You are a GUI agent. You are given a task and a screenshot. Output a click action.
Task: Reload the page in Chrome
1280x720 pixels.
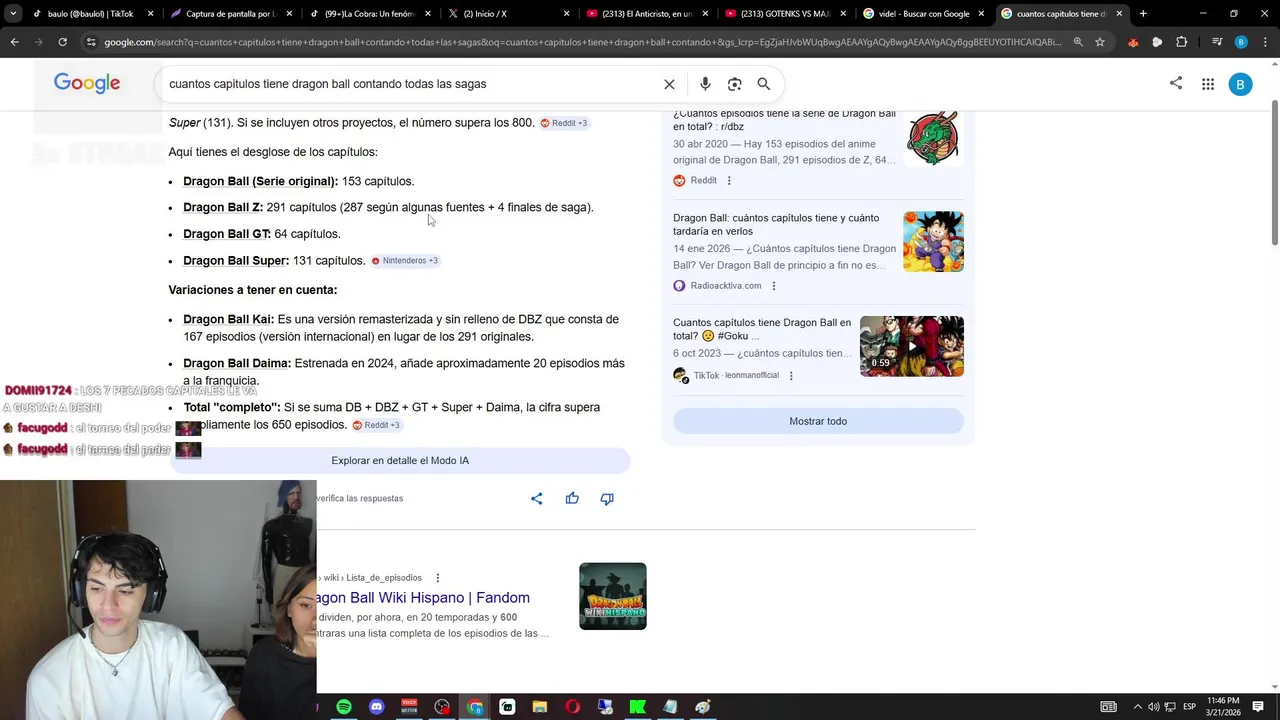62,42
